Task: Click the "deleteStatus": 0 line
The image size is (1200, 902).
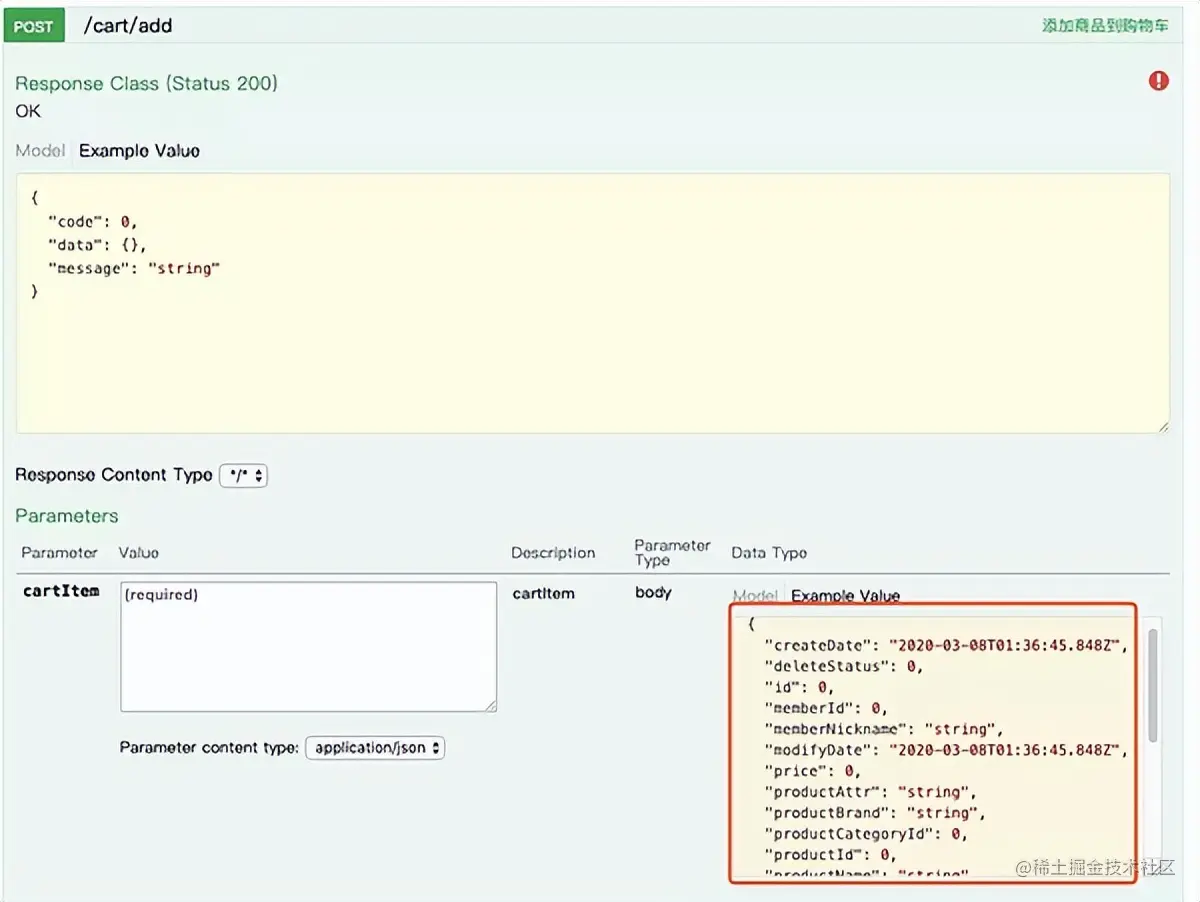Action: (843, 666)
